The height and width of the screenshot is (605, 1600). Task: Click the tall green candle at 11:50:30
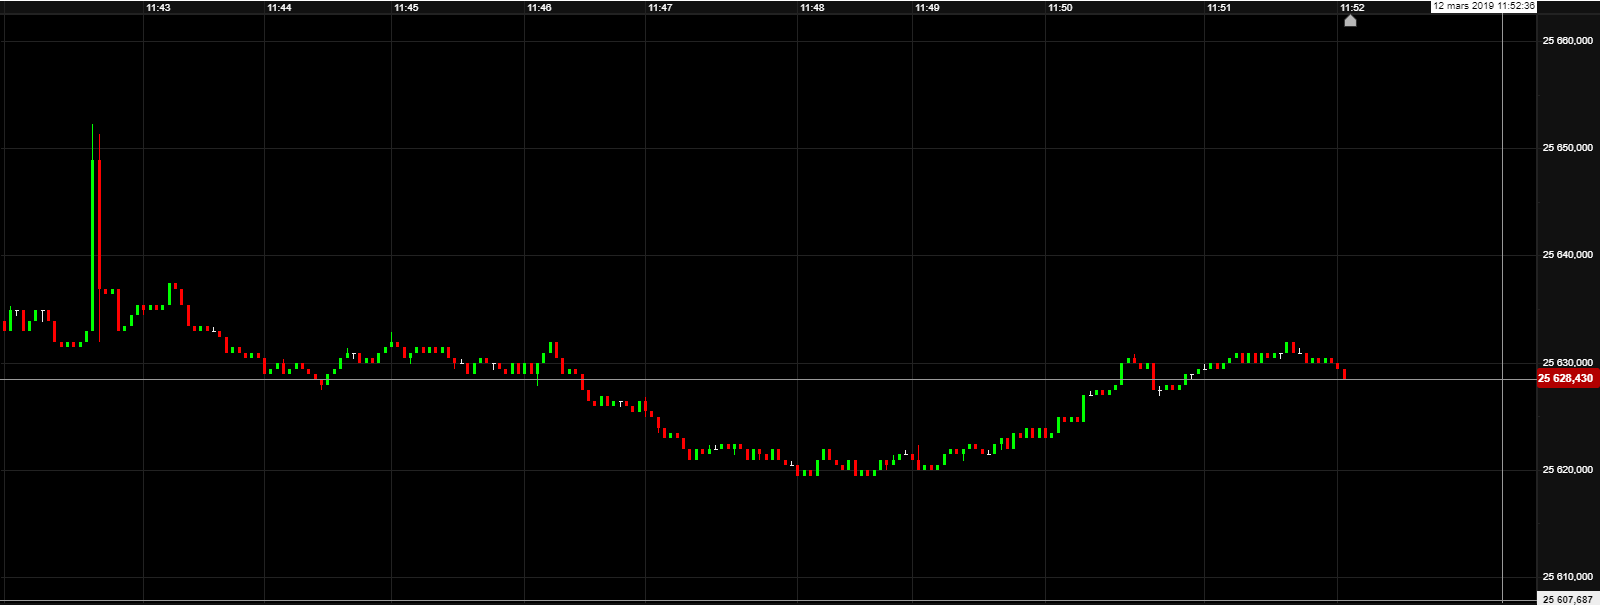[1121, 373]
